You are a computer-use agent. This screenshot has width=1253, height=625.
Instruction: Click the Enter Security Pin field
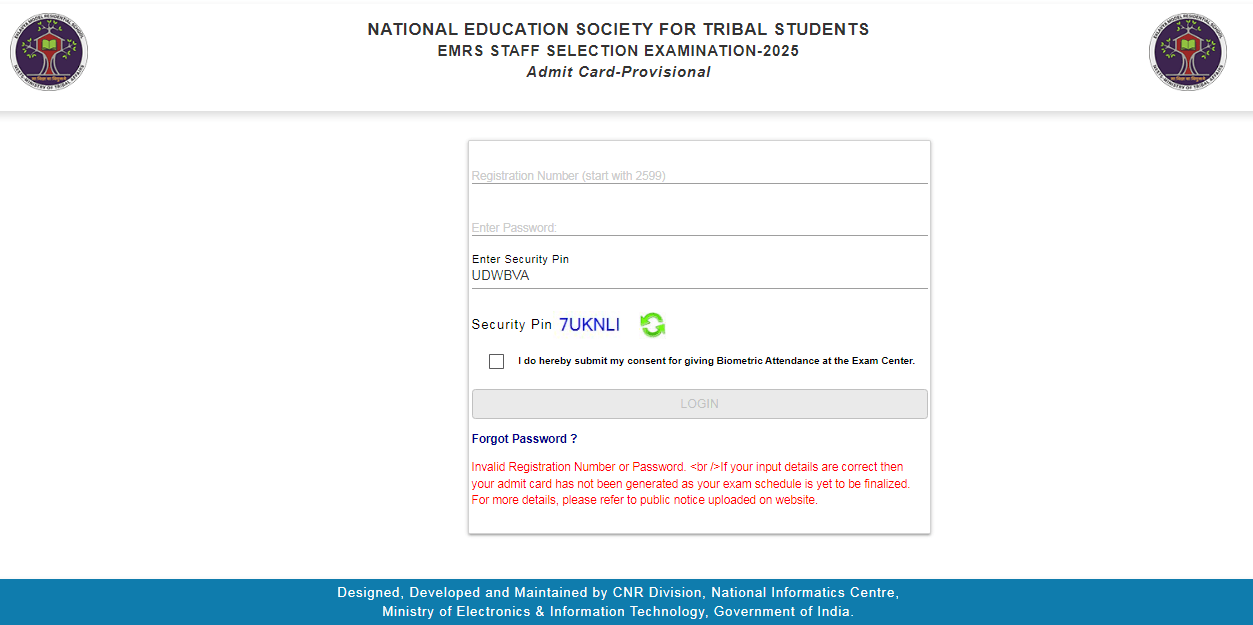650,272
